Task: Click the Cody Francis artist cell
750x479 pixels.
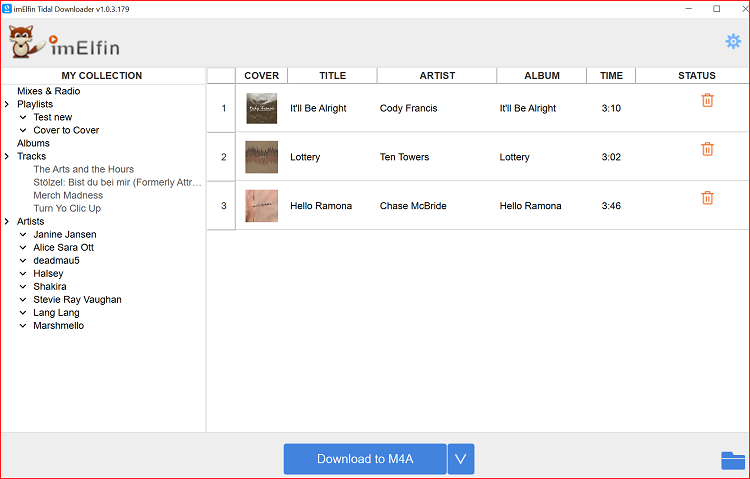Action: [x=408, y=108]
